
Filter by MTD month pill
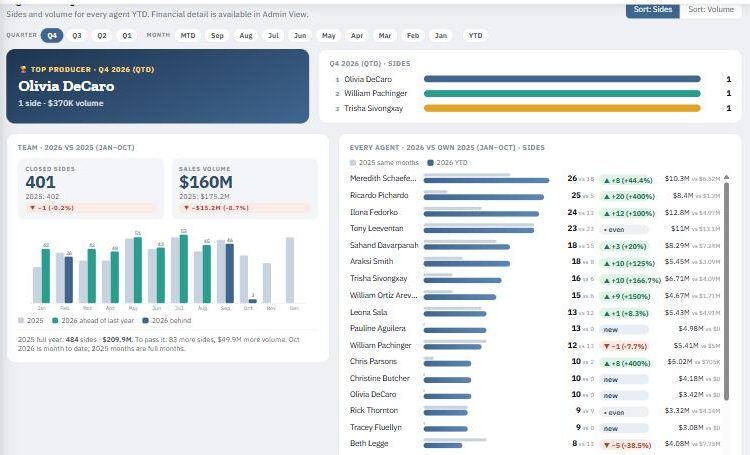[x=188, y=35]
